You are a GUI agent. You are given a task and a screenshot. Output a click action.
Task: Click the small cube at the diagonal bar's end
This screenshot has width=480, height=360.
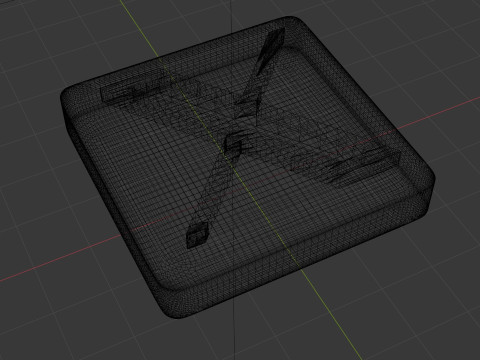pos(198,235)
